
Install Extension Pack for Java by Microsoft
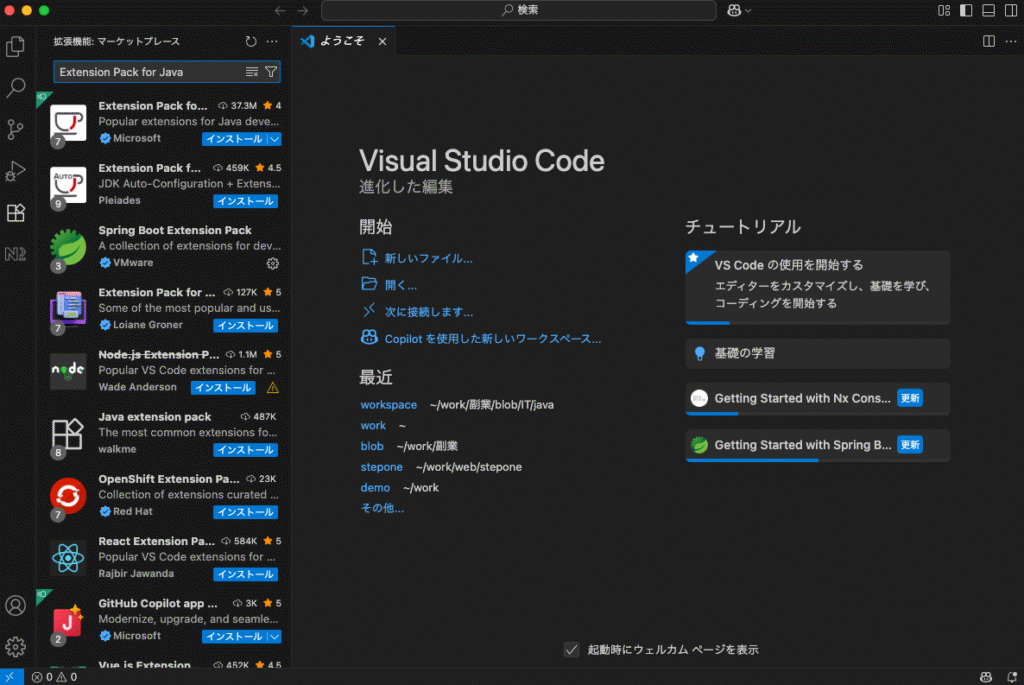(234, 139)
